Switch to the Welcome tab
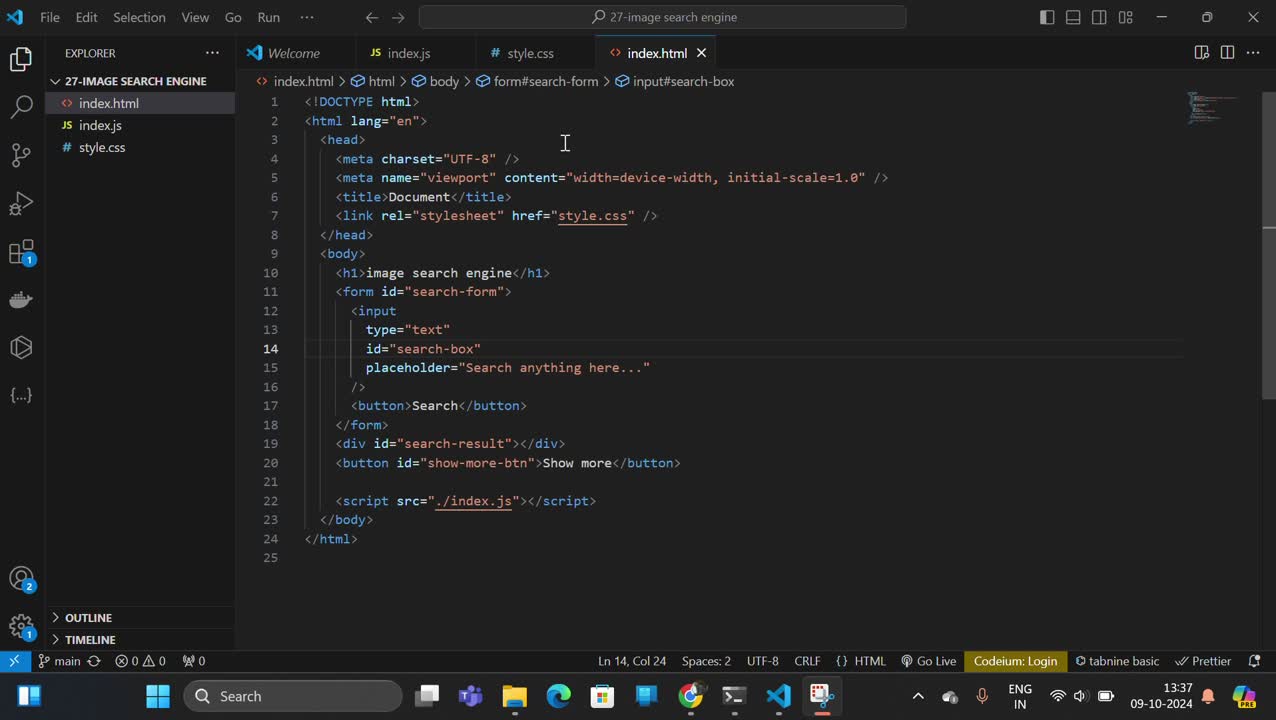The height and width of the screenshot is (720, 1276). pos(294,53)
